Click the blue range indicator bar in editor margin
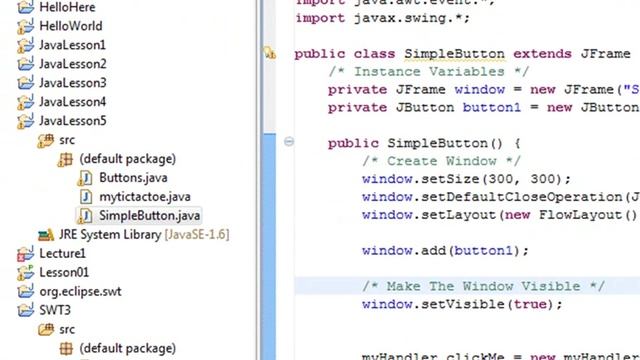640x360 pixels. (269, 247)
